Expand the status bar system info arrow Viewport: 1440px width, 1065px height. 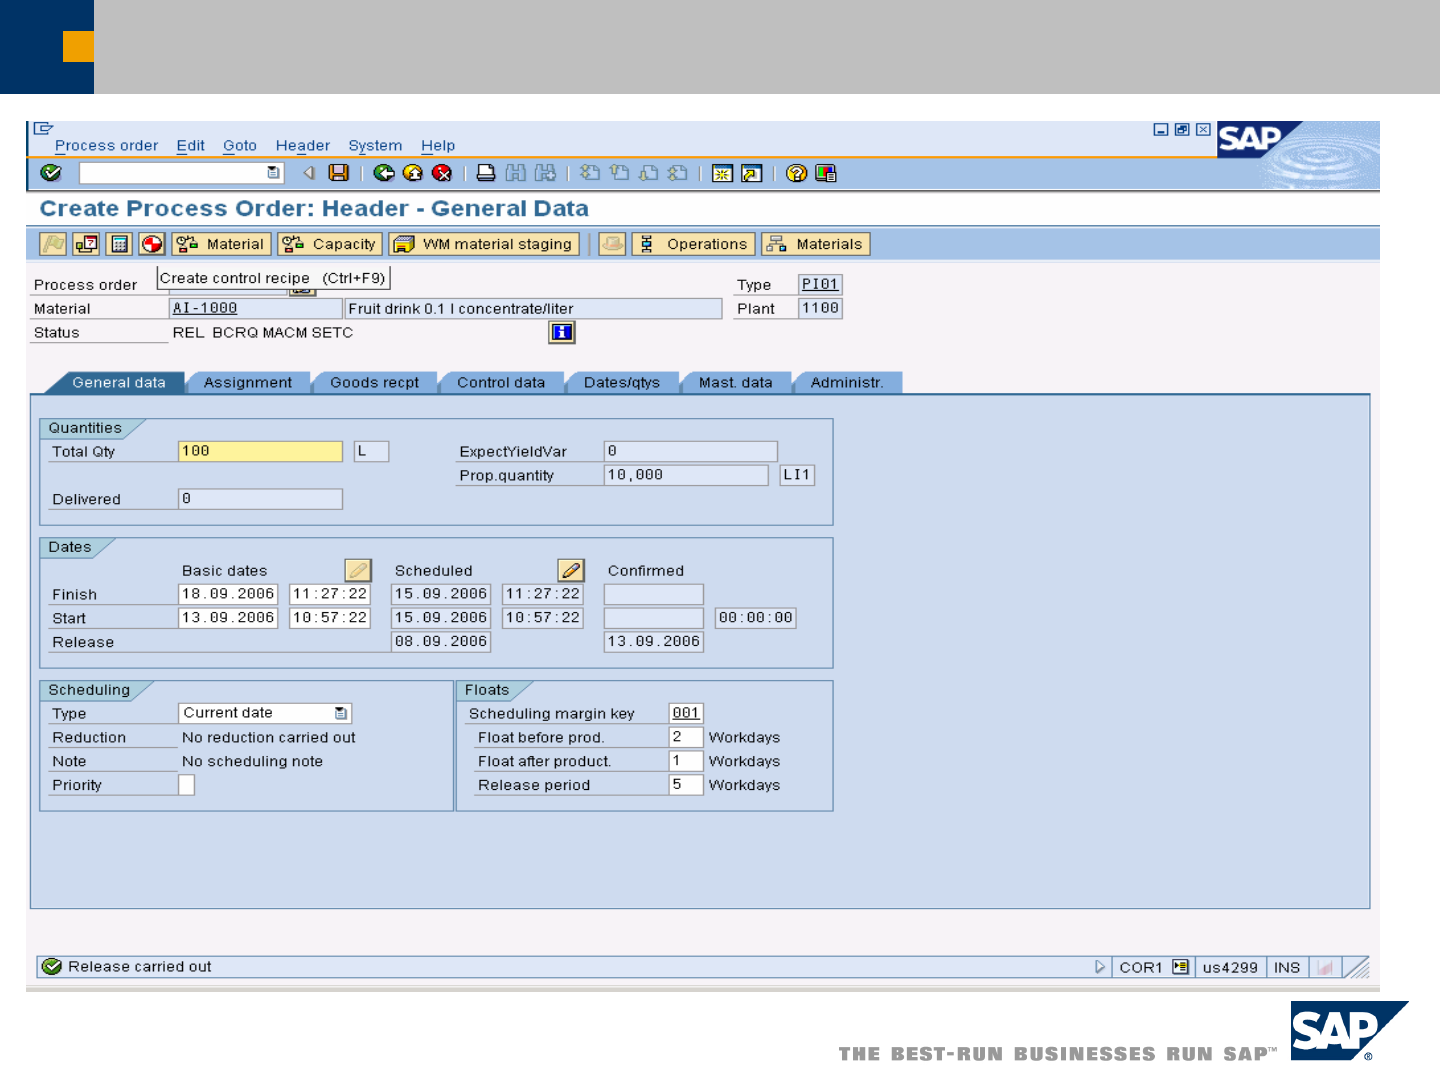click(1099, 967)
